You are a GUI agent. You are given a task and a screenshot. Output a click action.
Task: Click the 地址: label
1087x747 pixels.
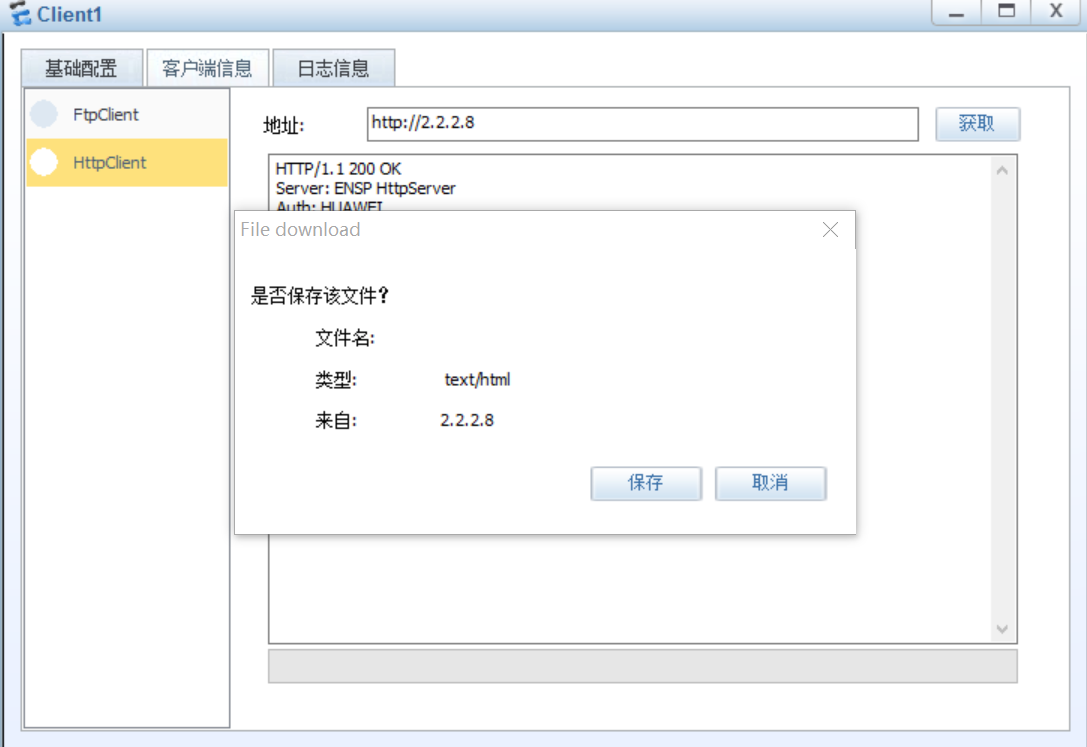tap(284, 125)
